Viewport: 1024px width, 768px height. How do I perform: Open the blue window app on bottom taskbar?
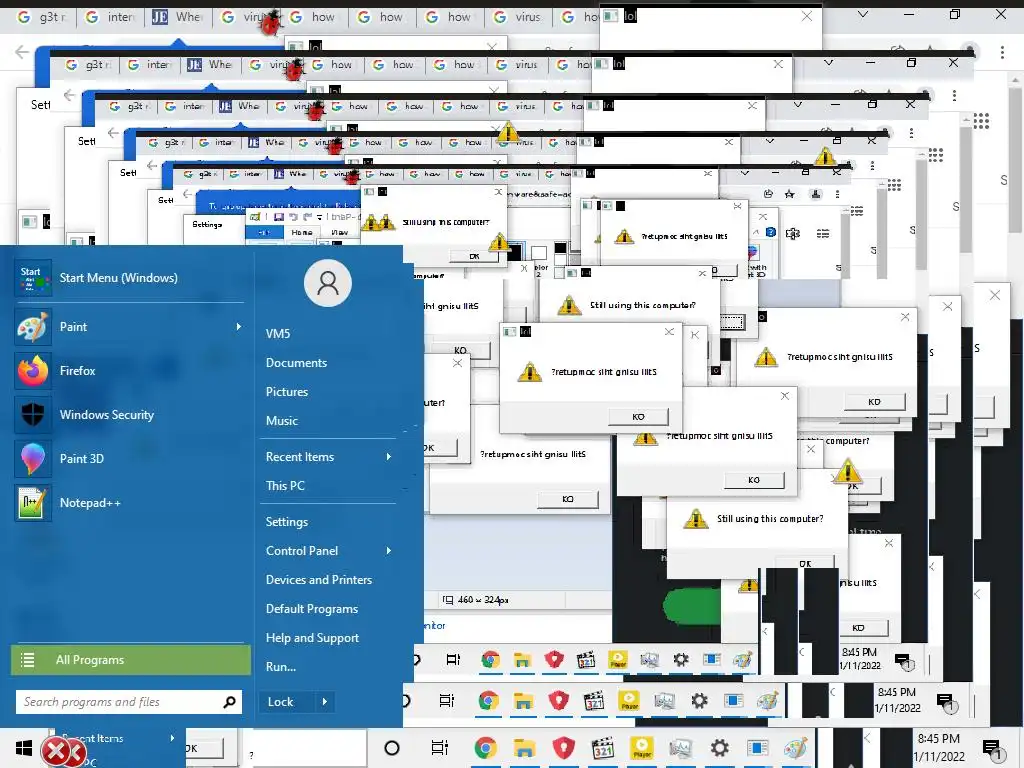point(758,748)
